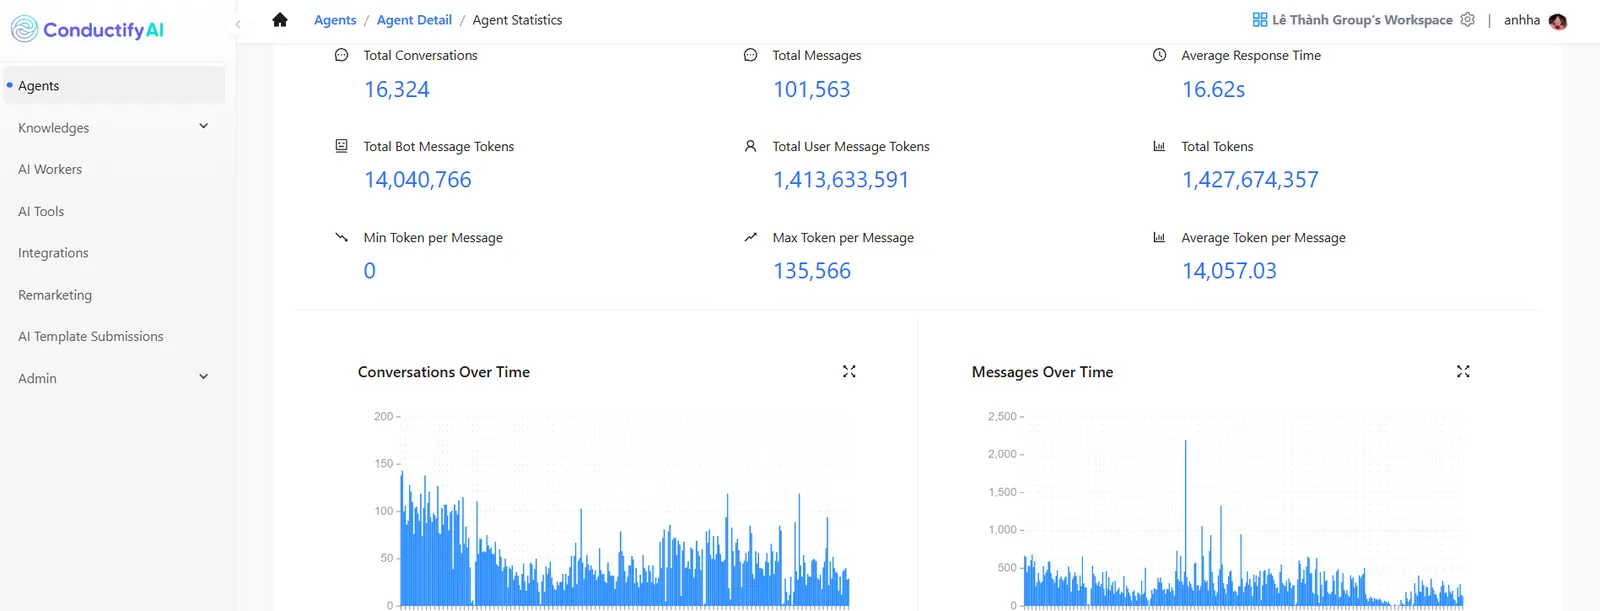Click the Agent Statistics breadcrumb text

point(517,20)
